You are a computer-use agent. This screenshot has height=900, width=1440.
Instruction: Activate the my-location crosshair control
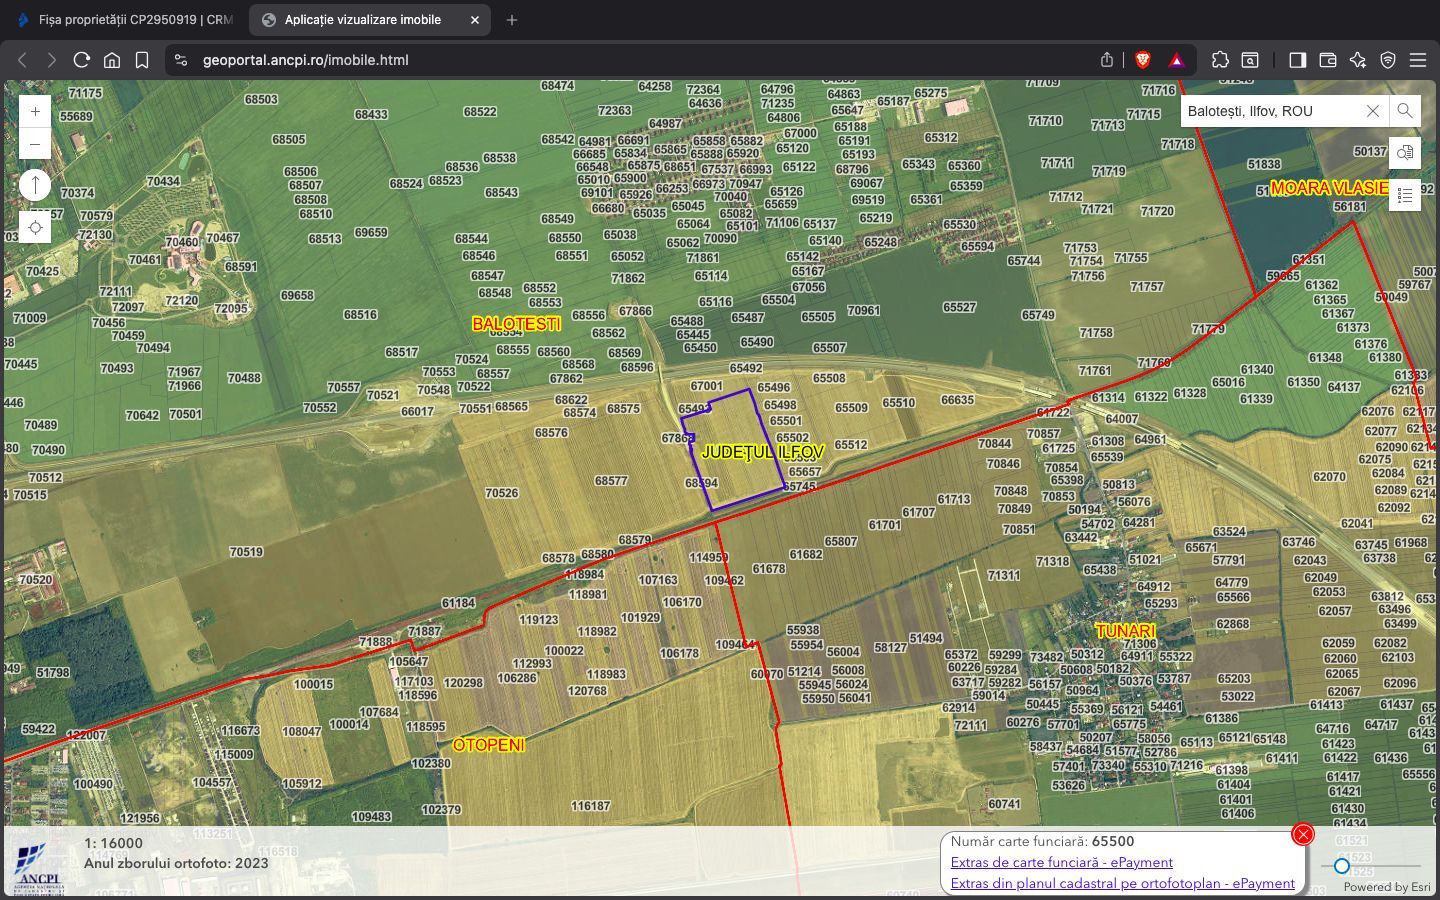coord(34,227)
